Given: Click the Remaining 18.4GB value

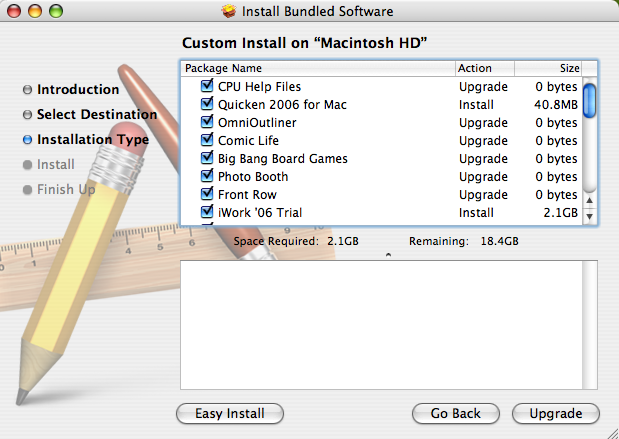Looking at the screenshot, I should [499, 241].
